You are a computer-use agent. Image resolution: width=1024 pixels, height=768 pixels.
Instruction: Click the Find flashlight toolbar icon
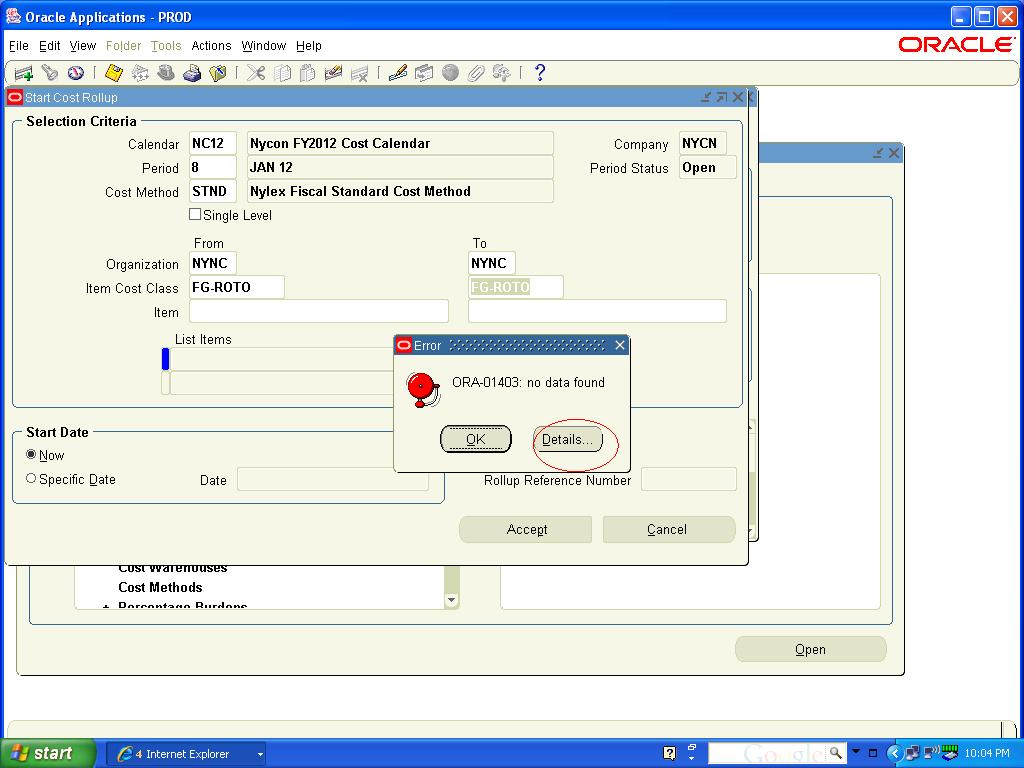coord(49,73)
